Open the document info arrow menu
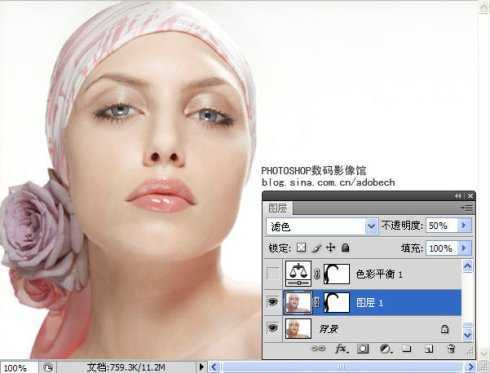 (x=201, y=367)
